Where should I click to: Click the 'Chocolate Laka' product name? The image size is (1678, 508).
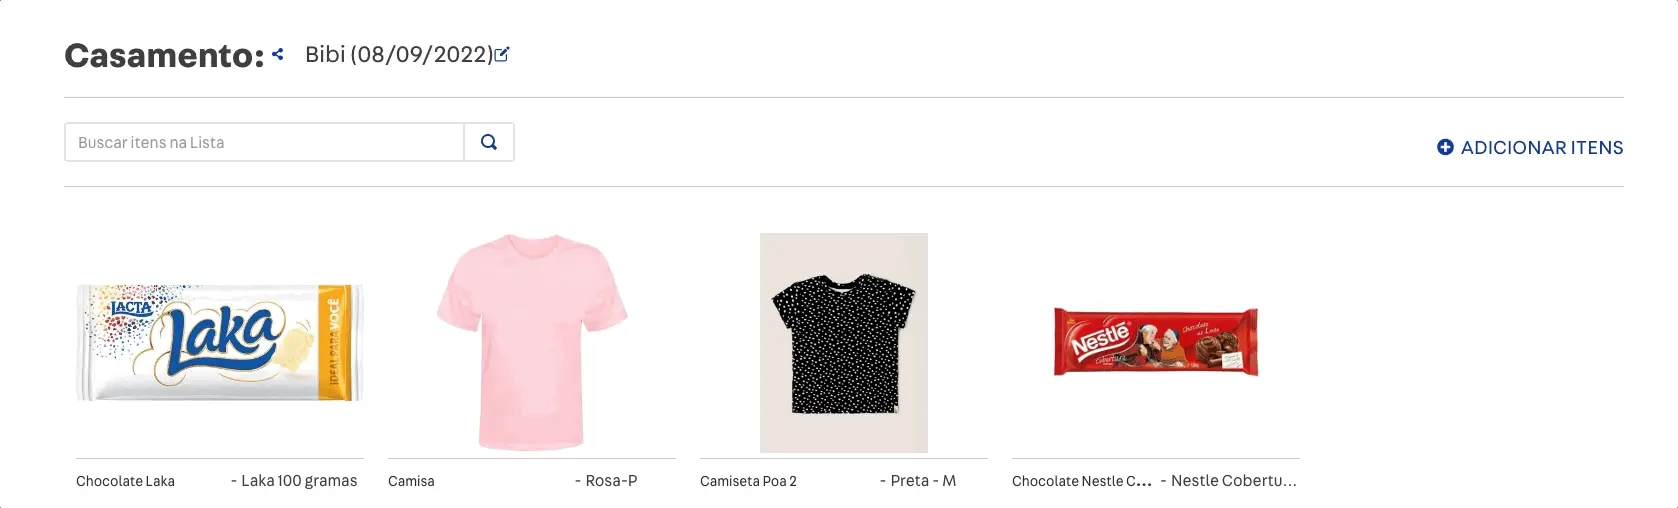coord(125,481)
